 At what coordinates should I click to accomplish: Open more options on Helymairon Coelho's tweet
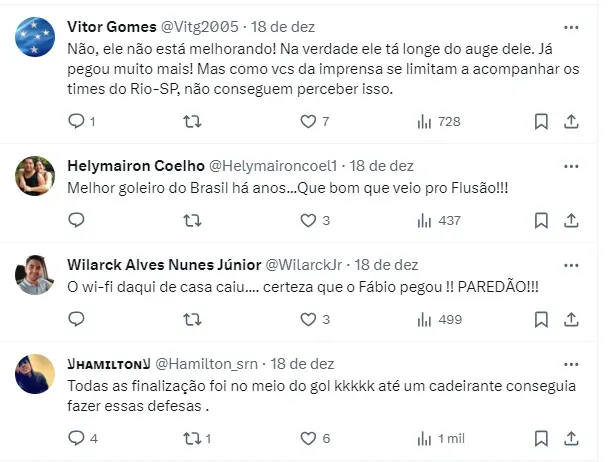tap(571, 166)
